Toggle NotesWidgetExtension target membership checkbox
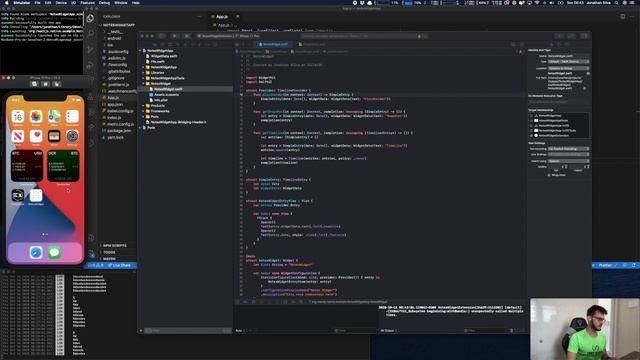The width and height of the screenshot is (640, 360). pyautogui.click(x=531, y=136)
